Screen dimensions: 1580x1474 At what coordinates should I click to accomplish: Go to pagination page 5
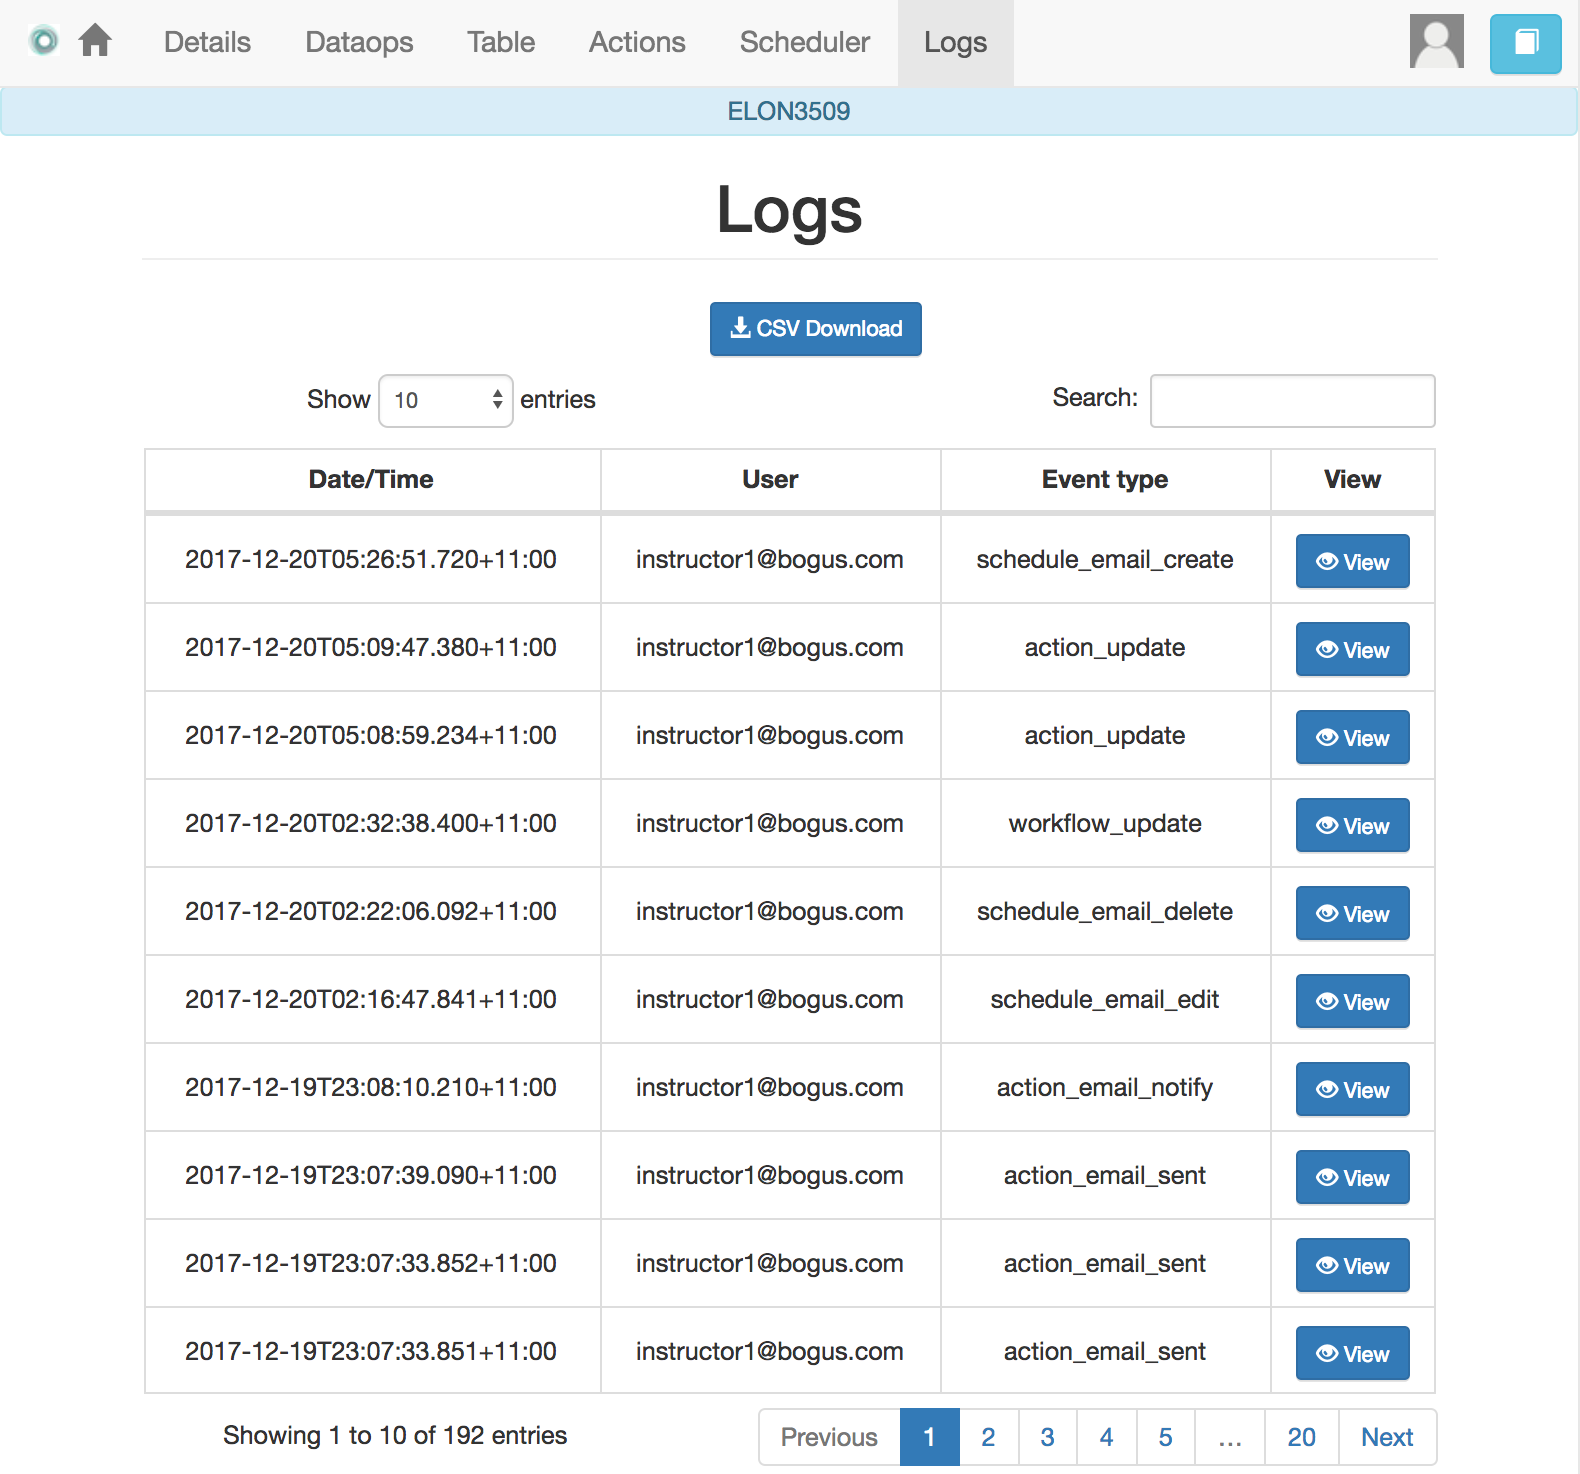tap(1165, 1437)
